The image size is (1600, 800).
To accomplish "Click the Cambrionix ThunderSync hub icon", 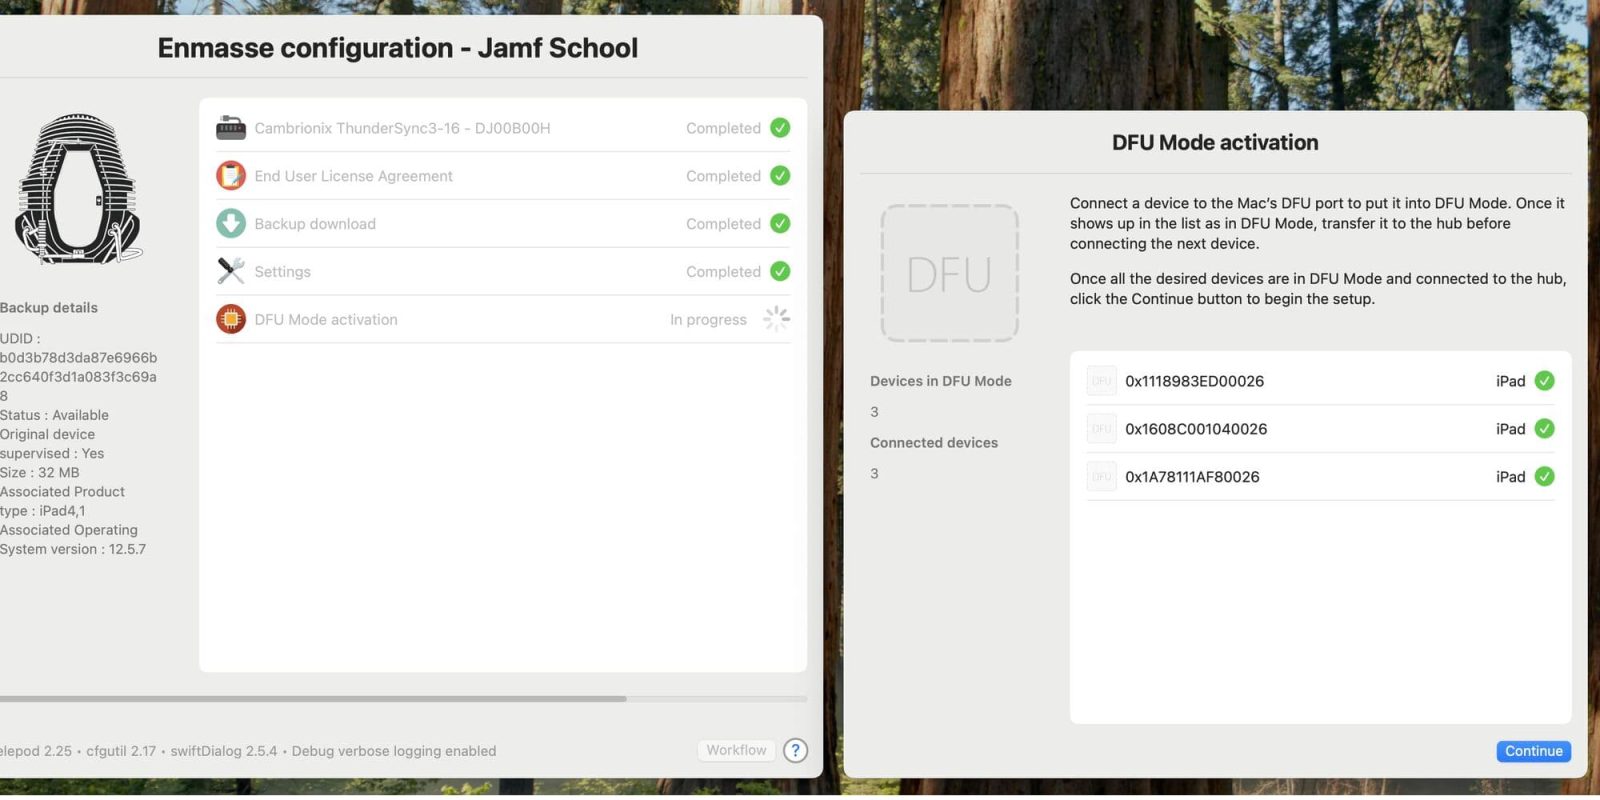I will pyautogui.click(x=231, y=128).
